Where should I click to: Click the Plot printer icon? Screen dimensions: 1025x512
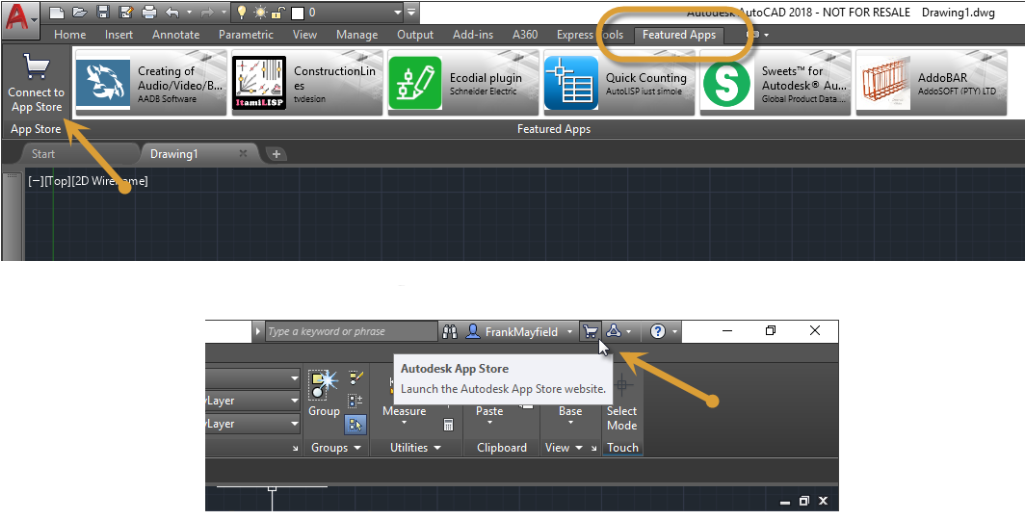click(149, 12)
